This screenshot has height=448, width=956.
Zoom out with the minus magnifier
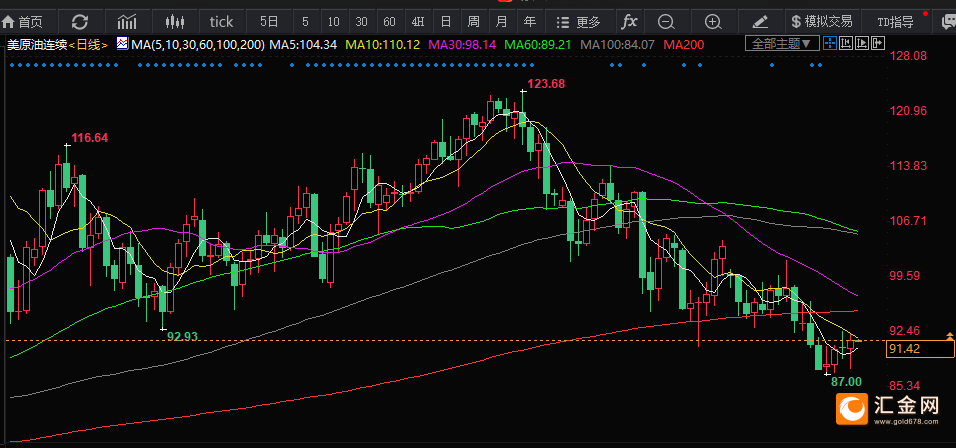point(666,22)
